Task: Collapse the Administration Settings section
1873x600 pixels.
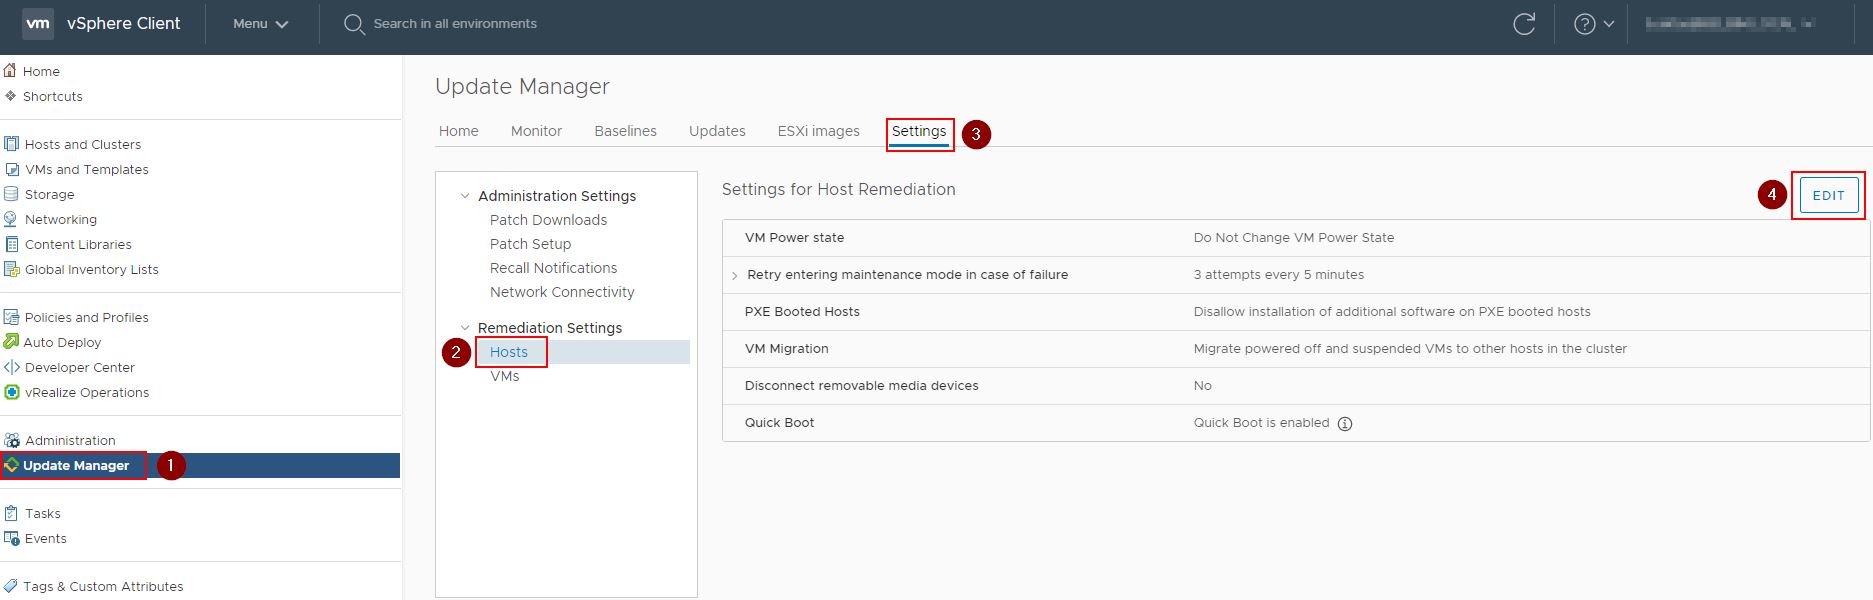Action: 465,196
